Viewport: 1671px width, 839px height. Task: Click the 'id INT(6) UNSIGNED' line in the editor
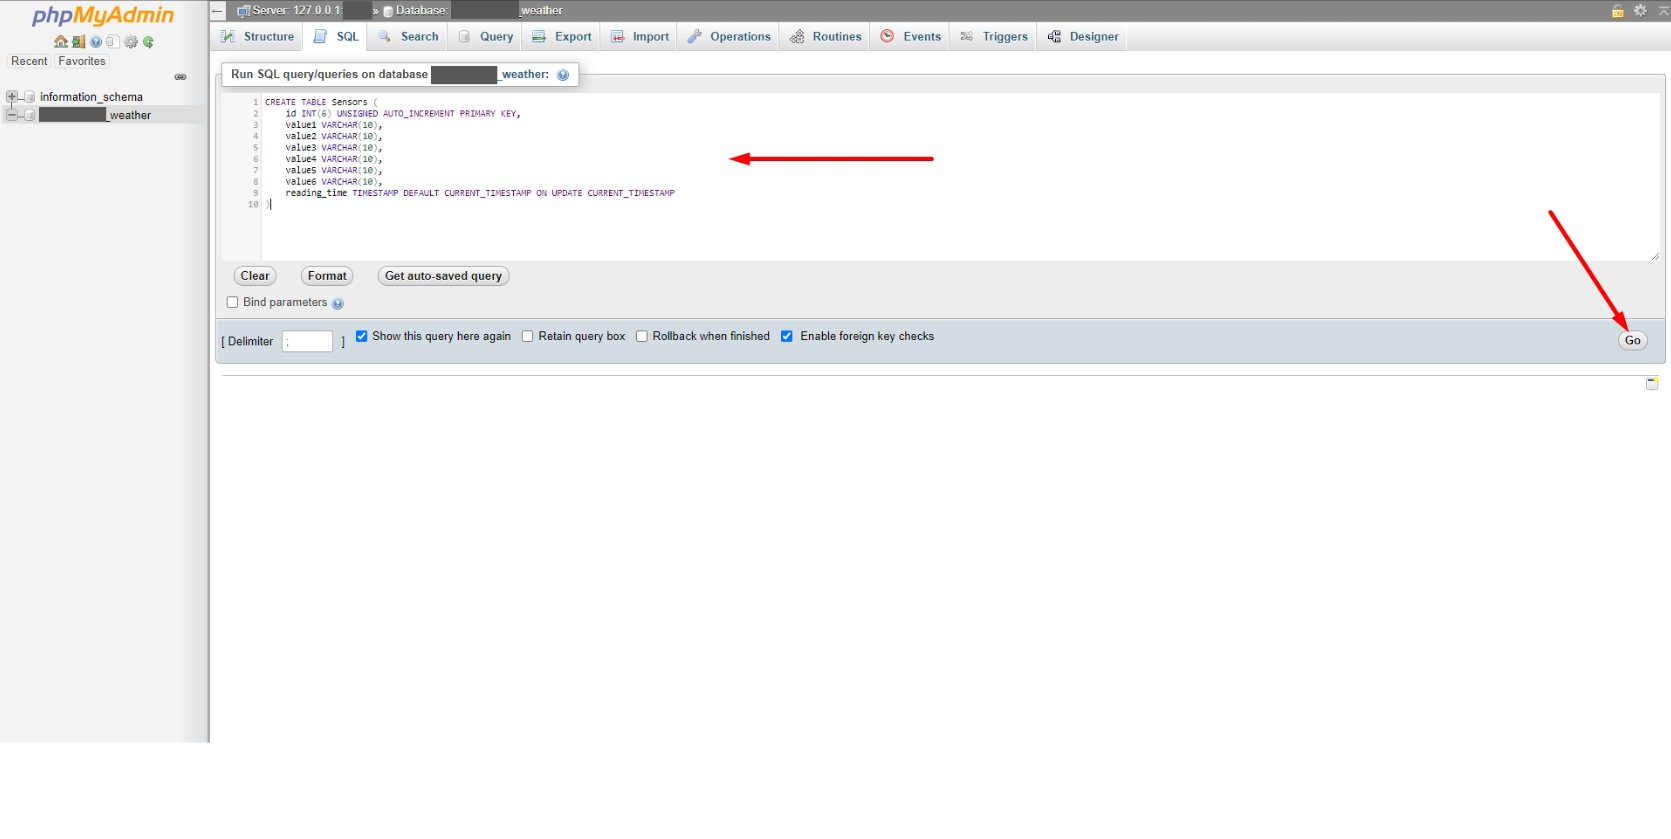coord(403,114)
